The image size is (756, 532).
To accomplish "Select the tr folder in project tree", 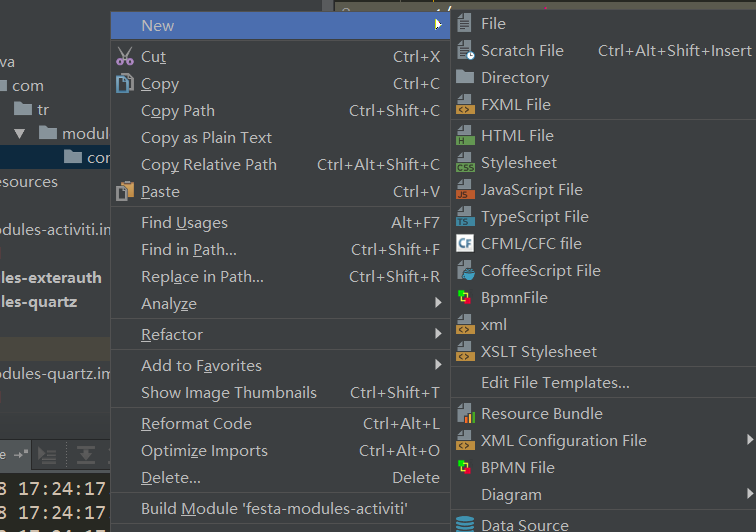I will coord(42,109).
